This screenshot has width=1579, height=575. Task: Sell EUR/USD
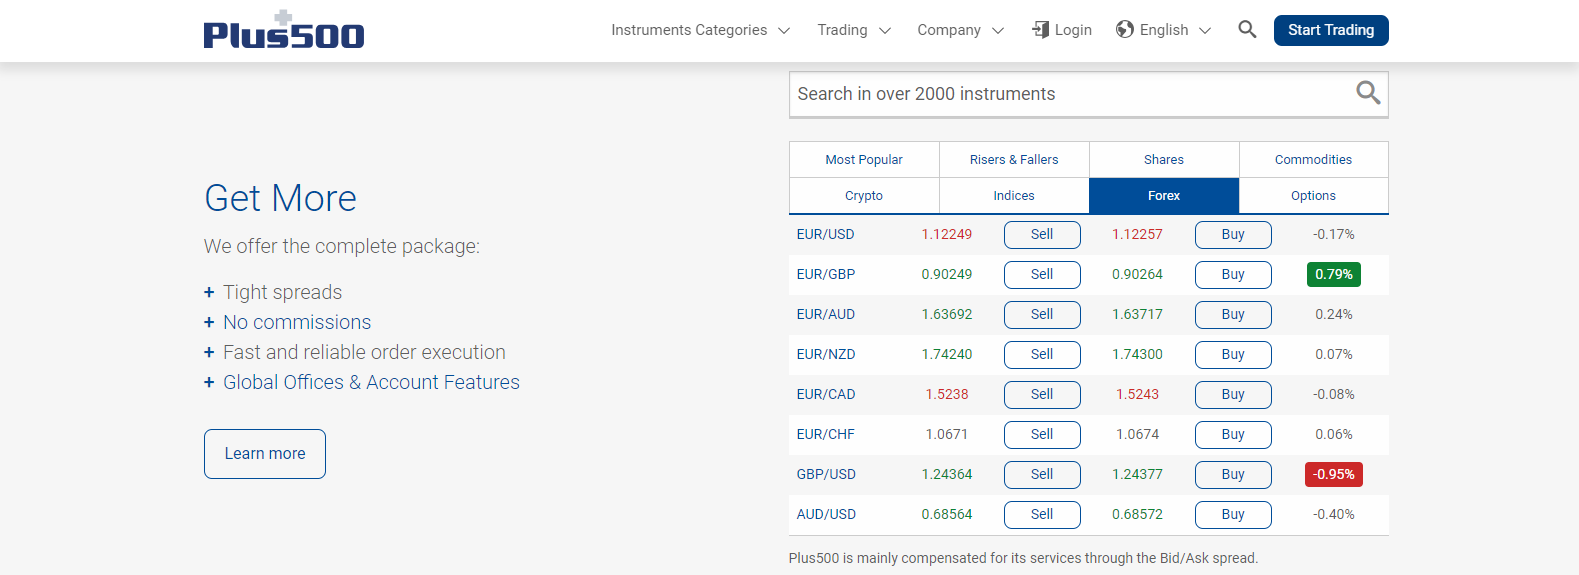click(1042, 235)
